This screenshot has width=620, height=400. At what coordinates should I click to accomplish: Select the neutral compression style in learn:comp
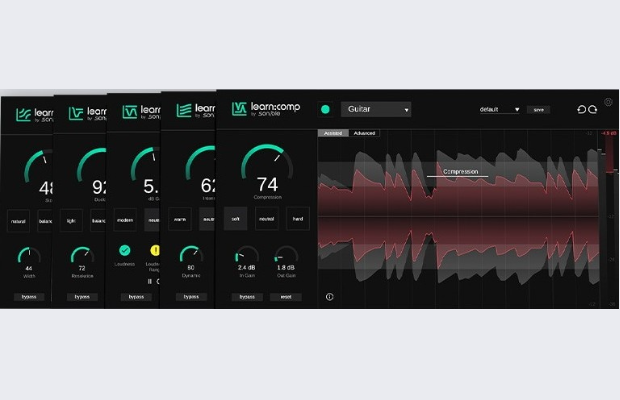(267, 219)
